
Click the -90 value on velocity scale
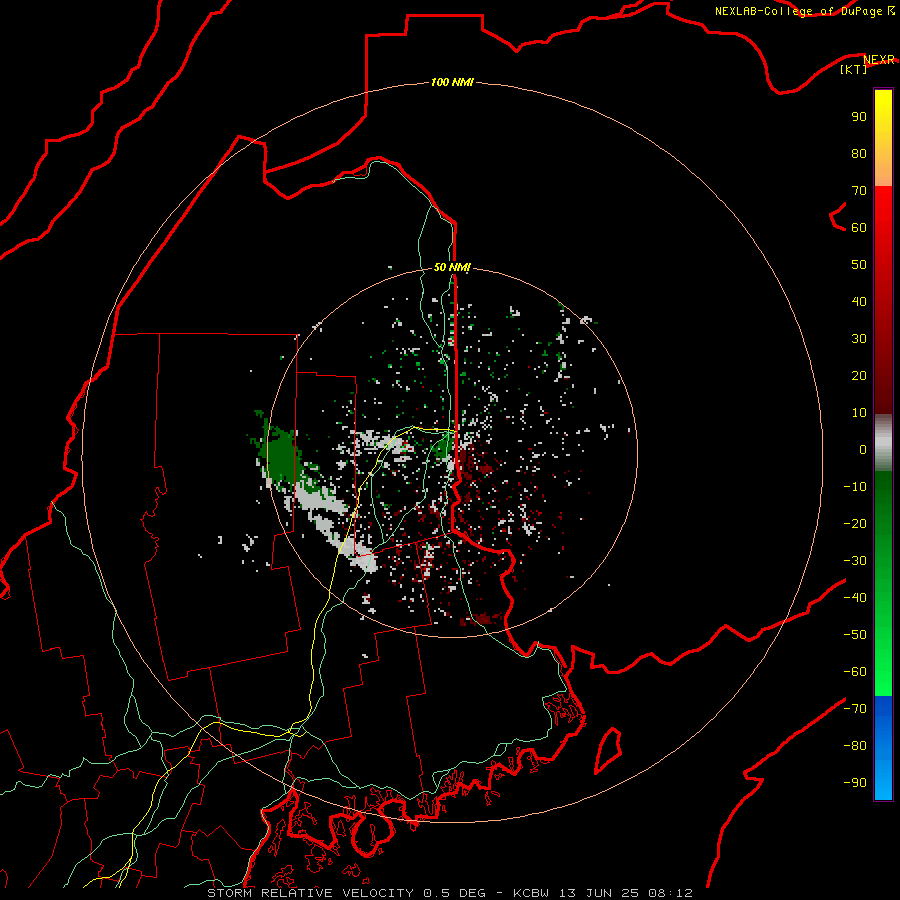point(855,783)
